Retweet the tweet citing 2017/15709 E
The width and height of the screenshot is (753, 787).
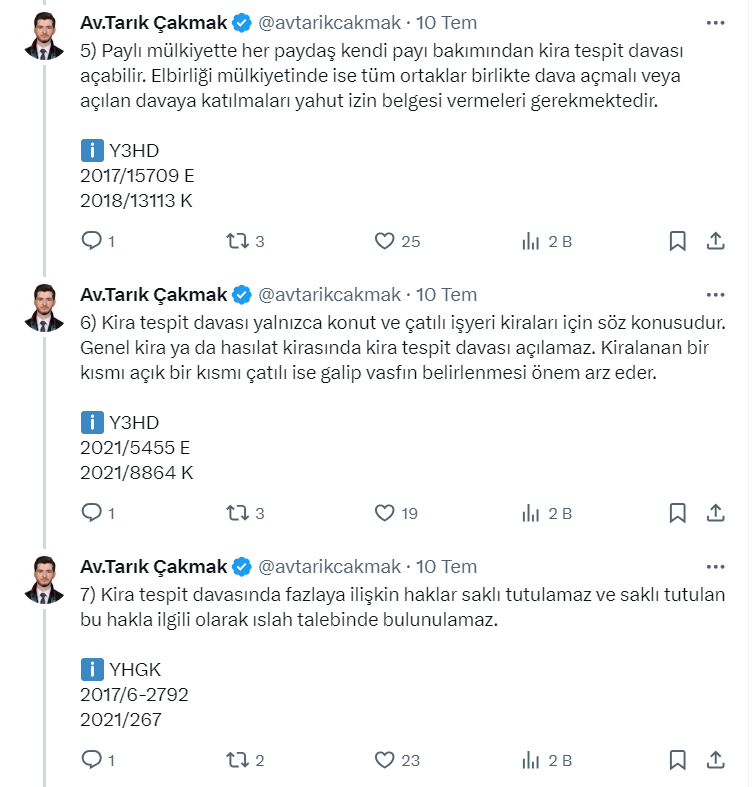pos(237,241)
